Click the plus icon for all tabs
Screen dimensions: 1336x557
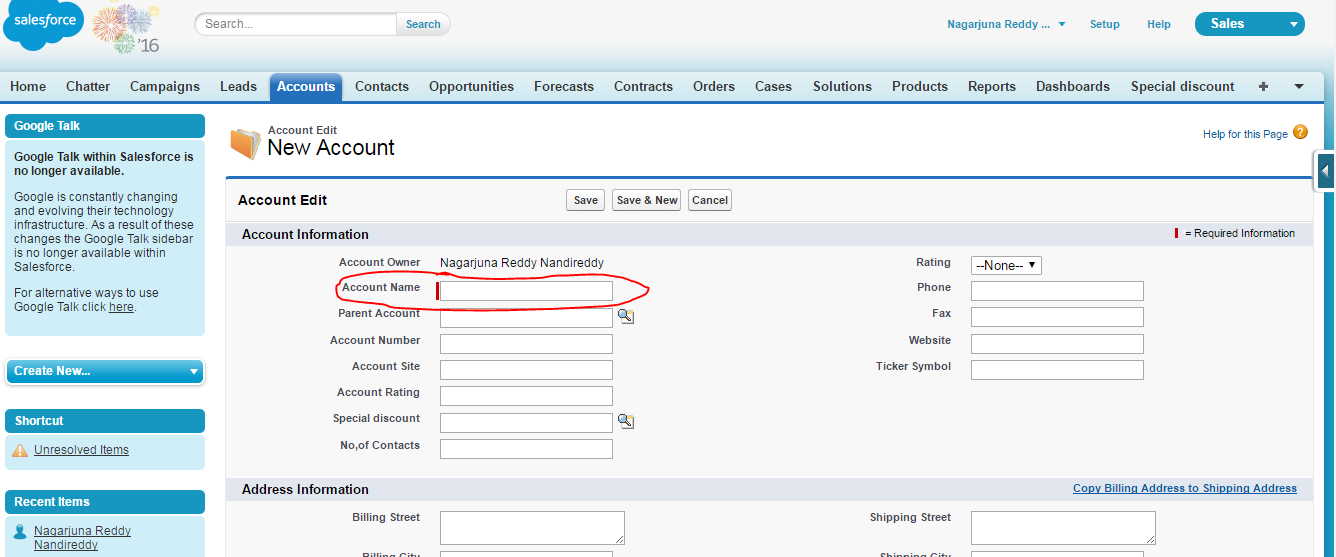(1263, 87)
